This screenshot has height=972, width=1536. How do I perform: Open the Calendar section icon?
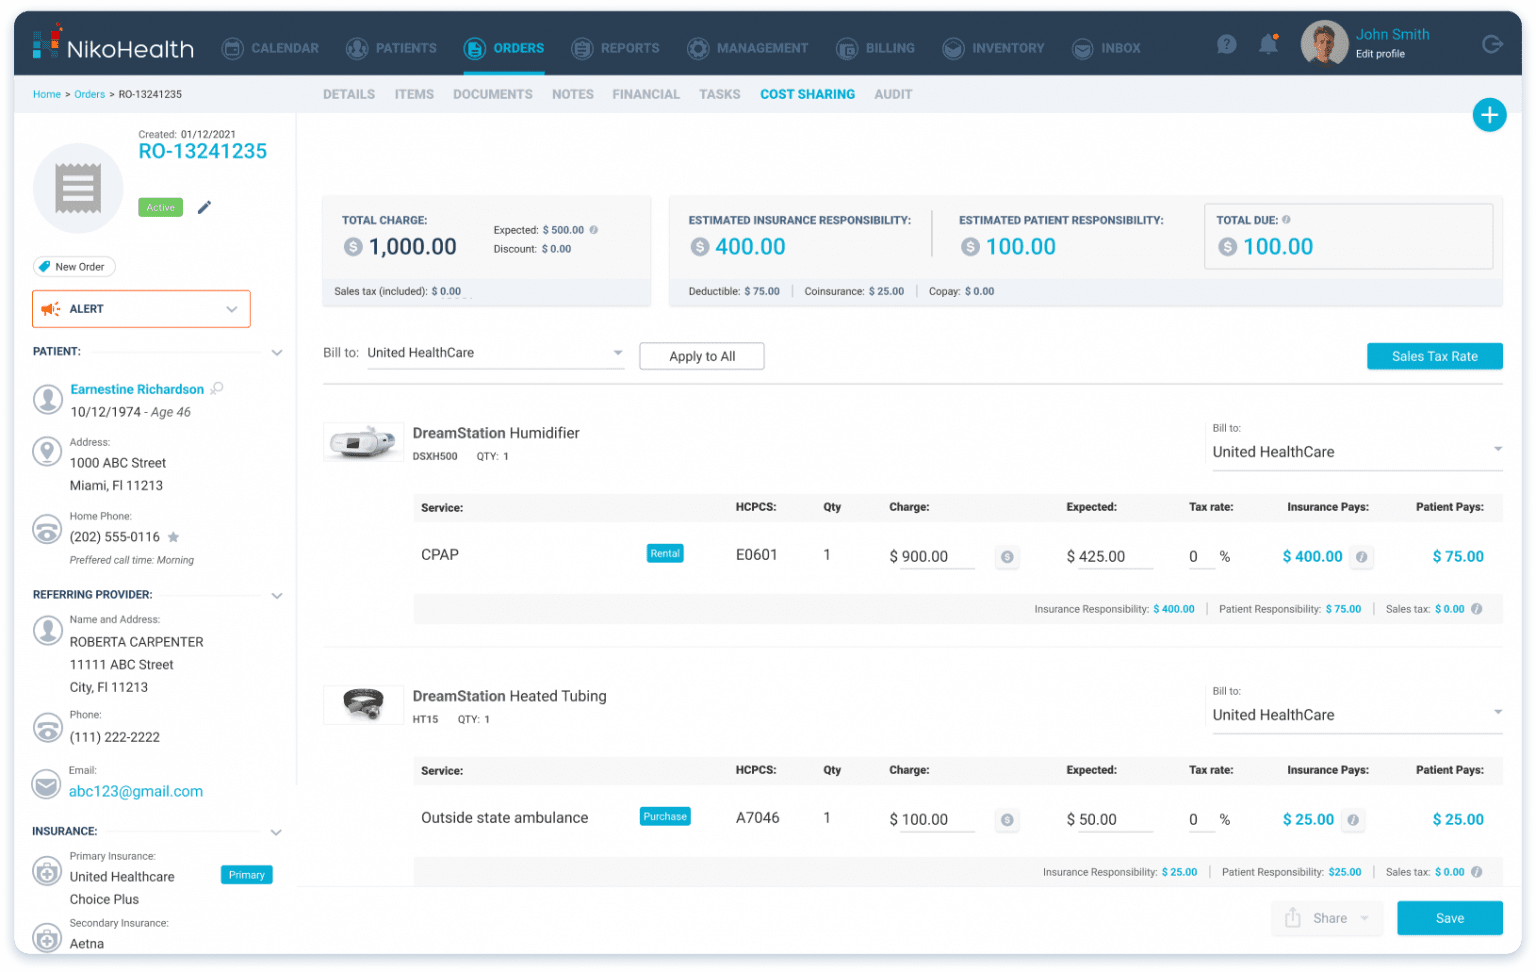pos(232,48)
